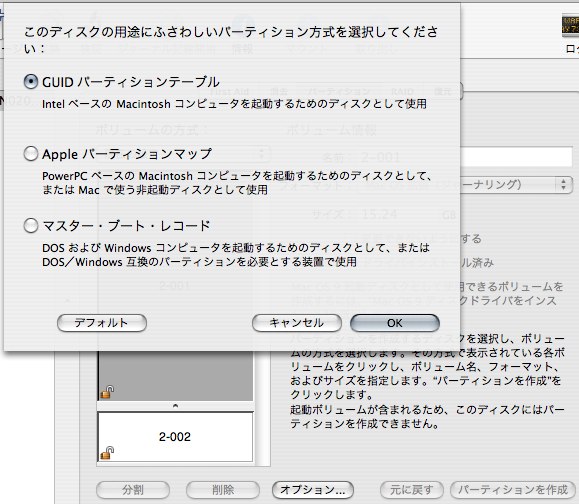Select マスター・ブート・レコード radio button
The width and height of the screenshot is (579, 504).
pos(31,225)
